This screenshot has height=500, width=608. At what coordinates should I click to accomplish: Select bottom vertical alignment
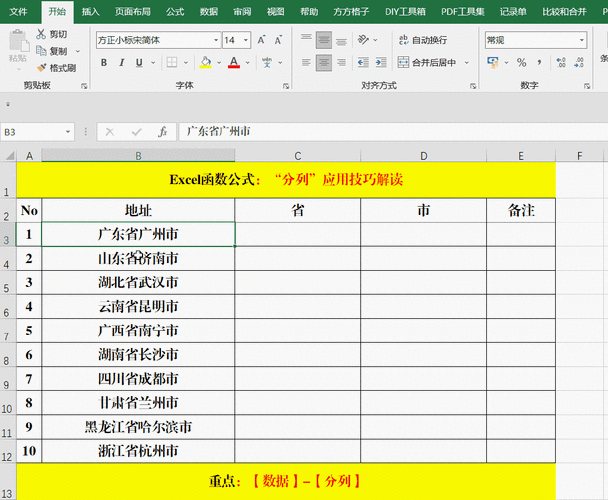[341, 40]
